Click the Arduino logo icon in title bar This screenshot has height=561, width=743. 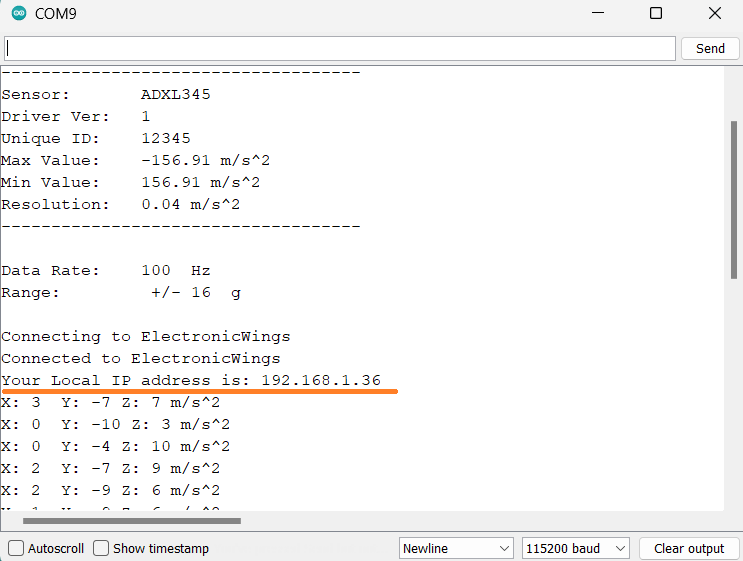[19, 13]
